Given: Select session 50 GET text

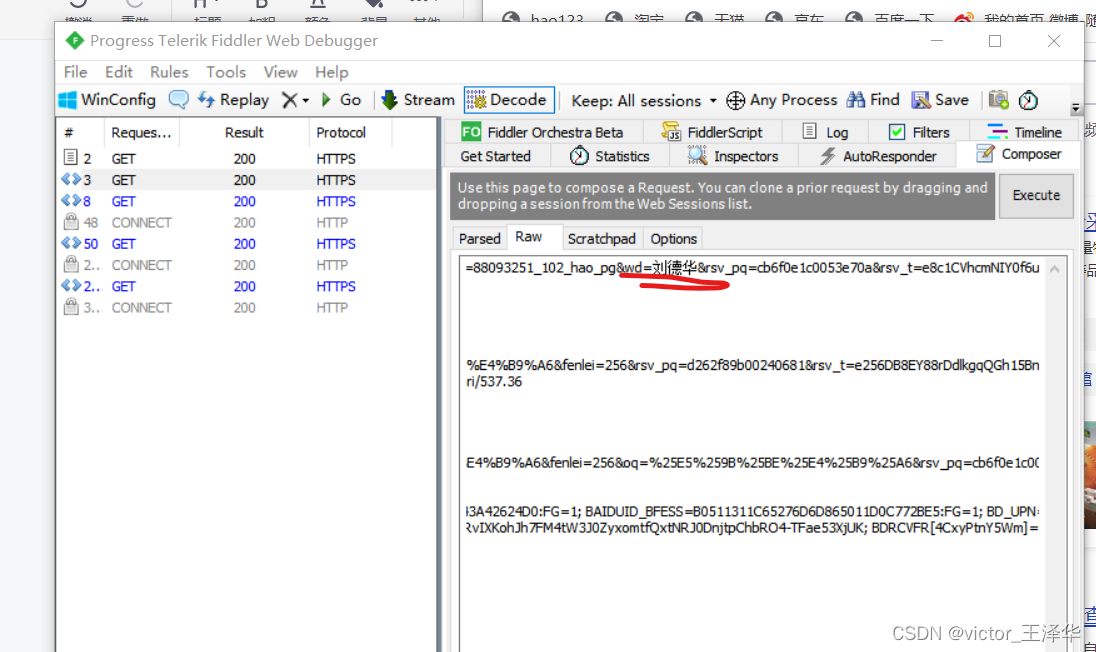Looking at the screenshot, I should point(124,244).
